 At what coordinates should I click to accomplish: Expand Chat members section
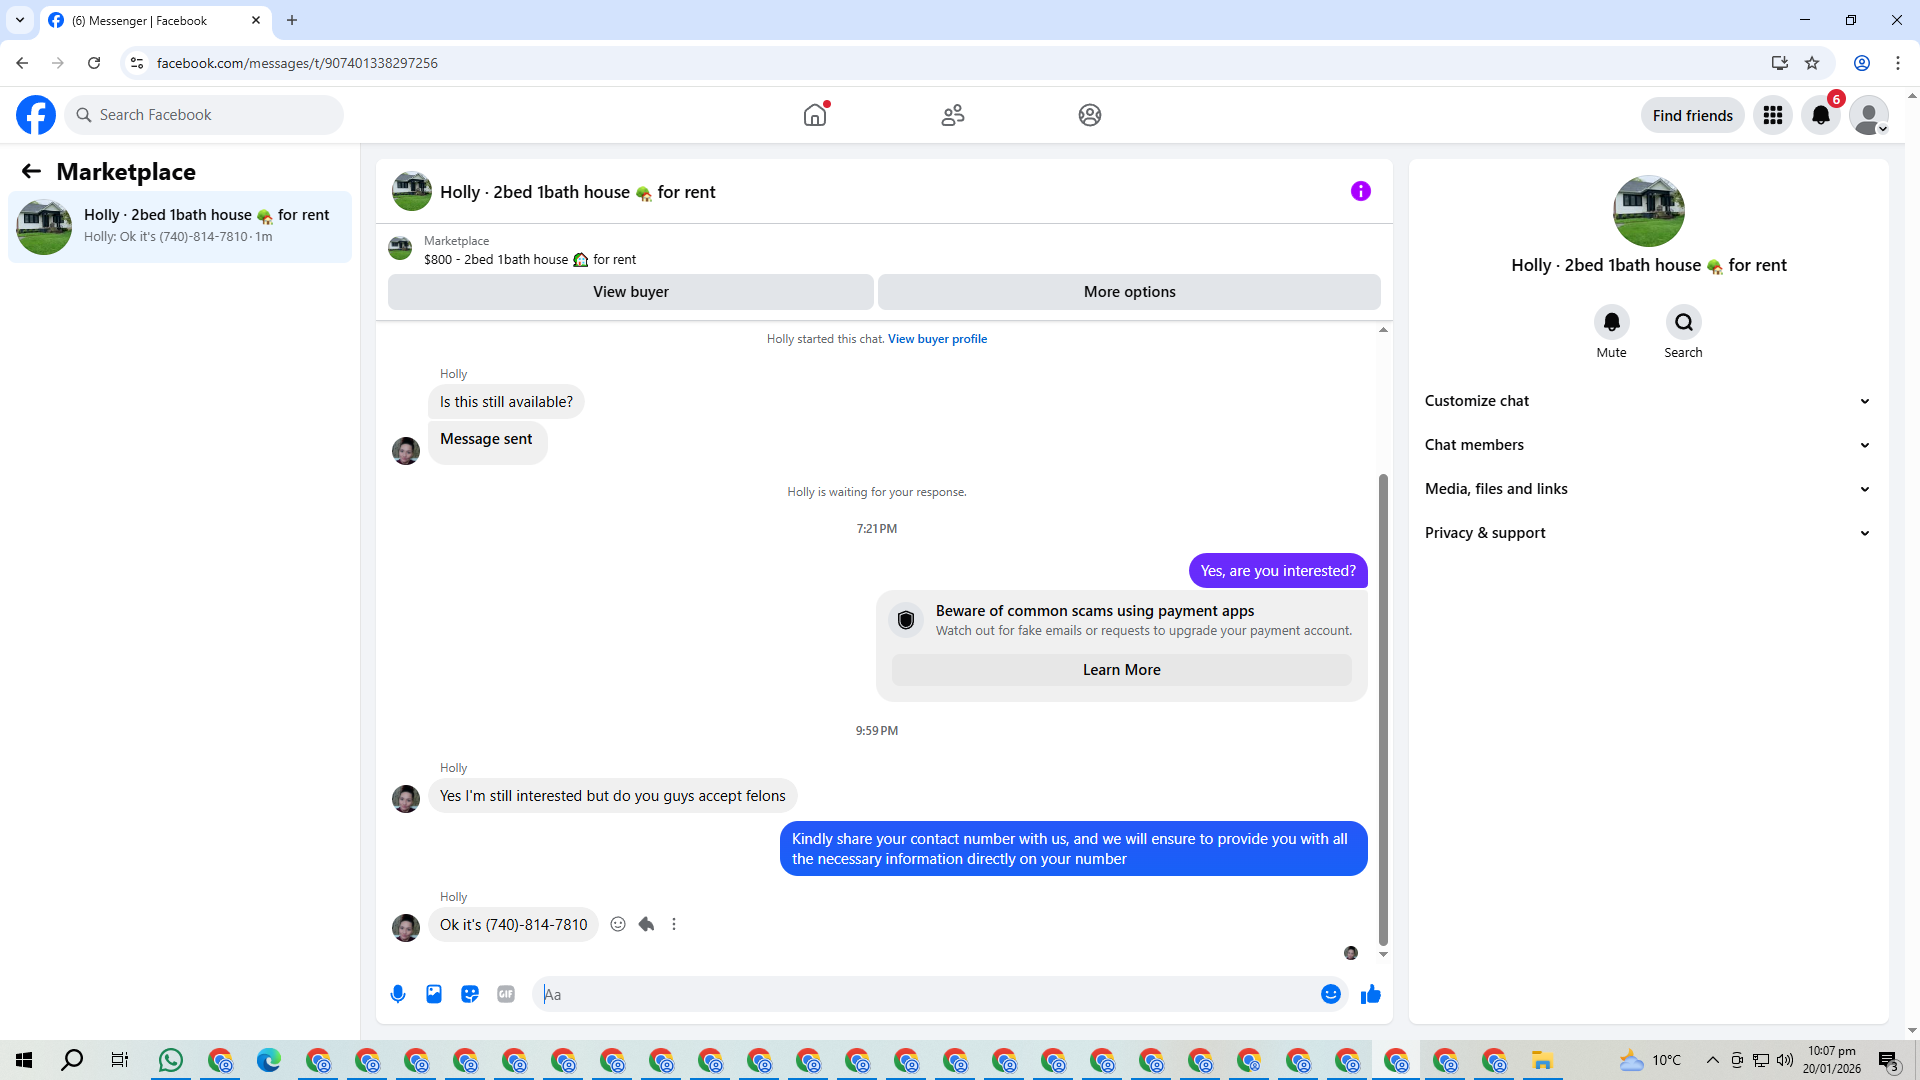pyautogui.click(x=1648, y=445)
